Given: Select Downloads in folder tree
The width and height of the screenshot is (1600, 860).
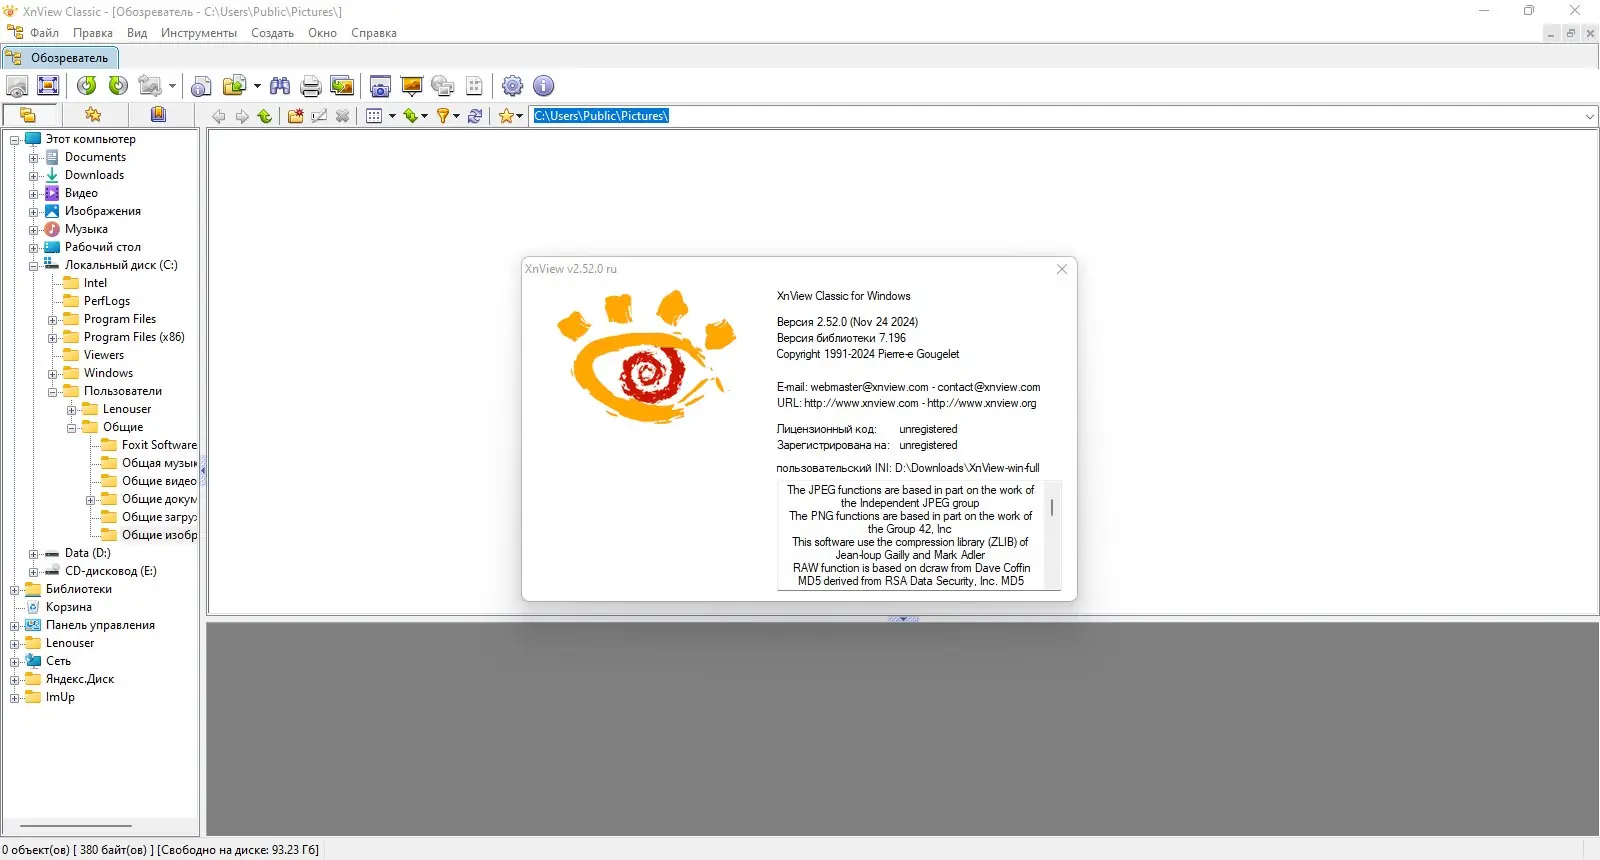Looking at the screenshot, I should coord(95,175).
